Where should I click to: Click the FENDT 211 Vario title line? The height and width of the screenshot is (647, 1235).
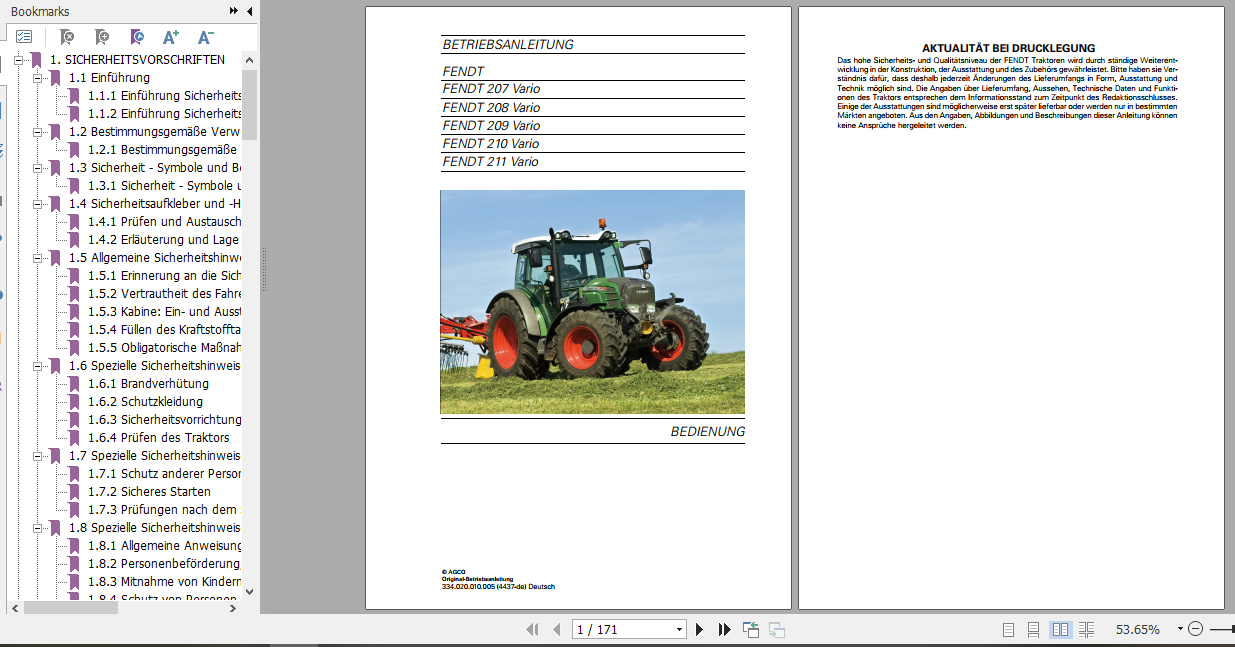(x=490, y=162)
